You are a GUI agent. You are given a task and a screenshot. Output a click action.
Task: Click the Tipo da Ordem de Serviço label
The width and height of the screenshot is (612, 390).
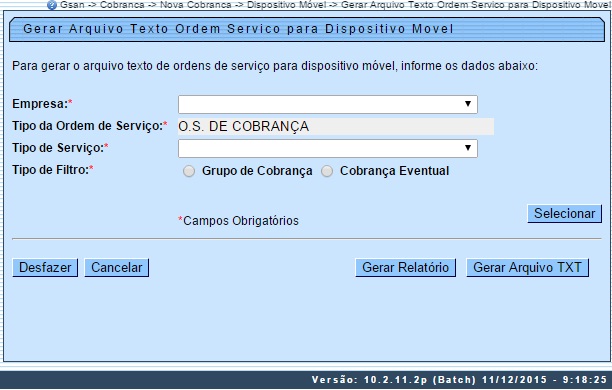[x=90, y=126]
